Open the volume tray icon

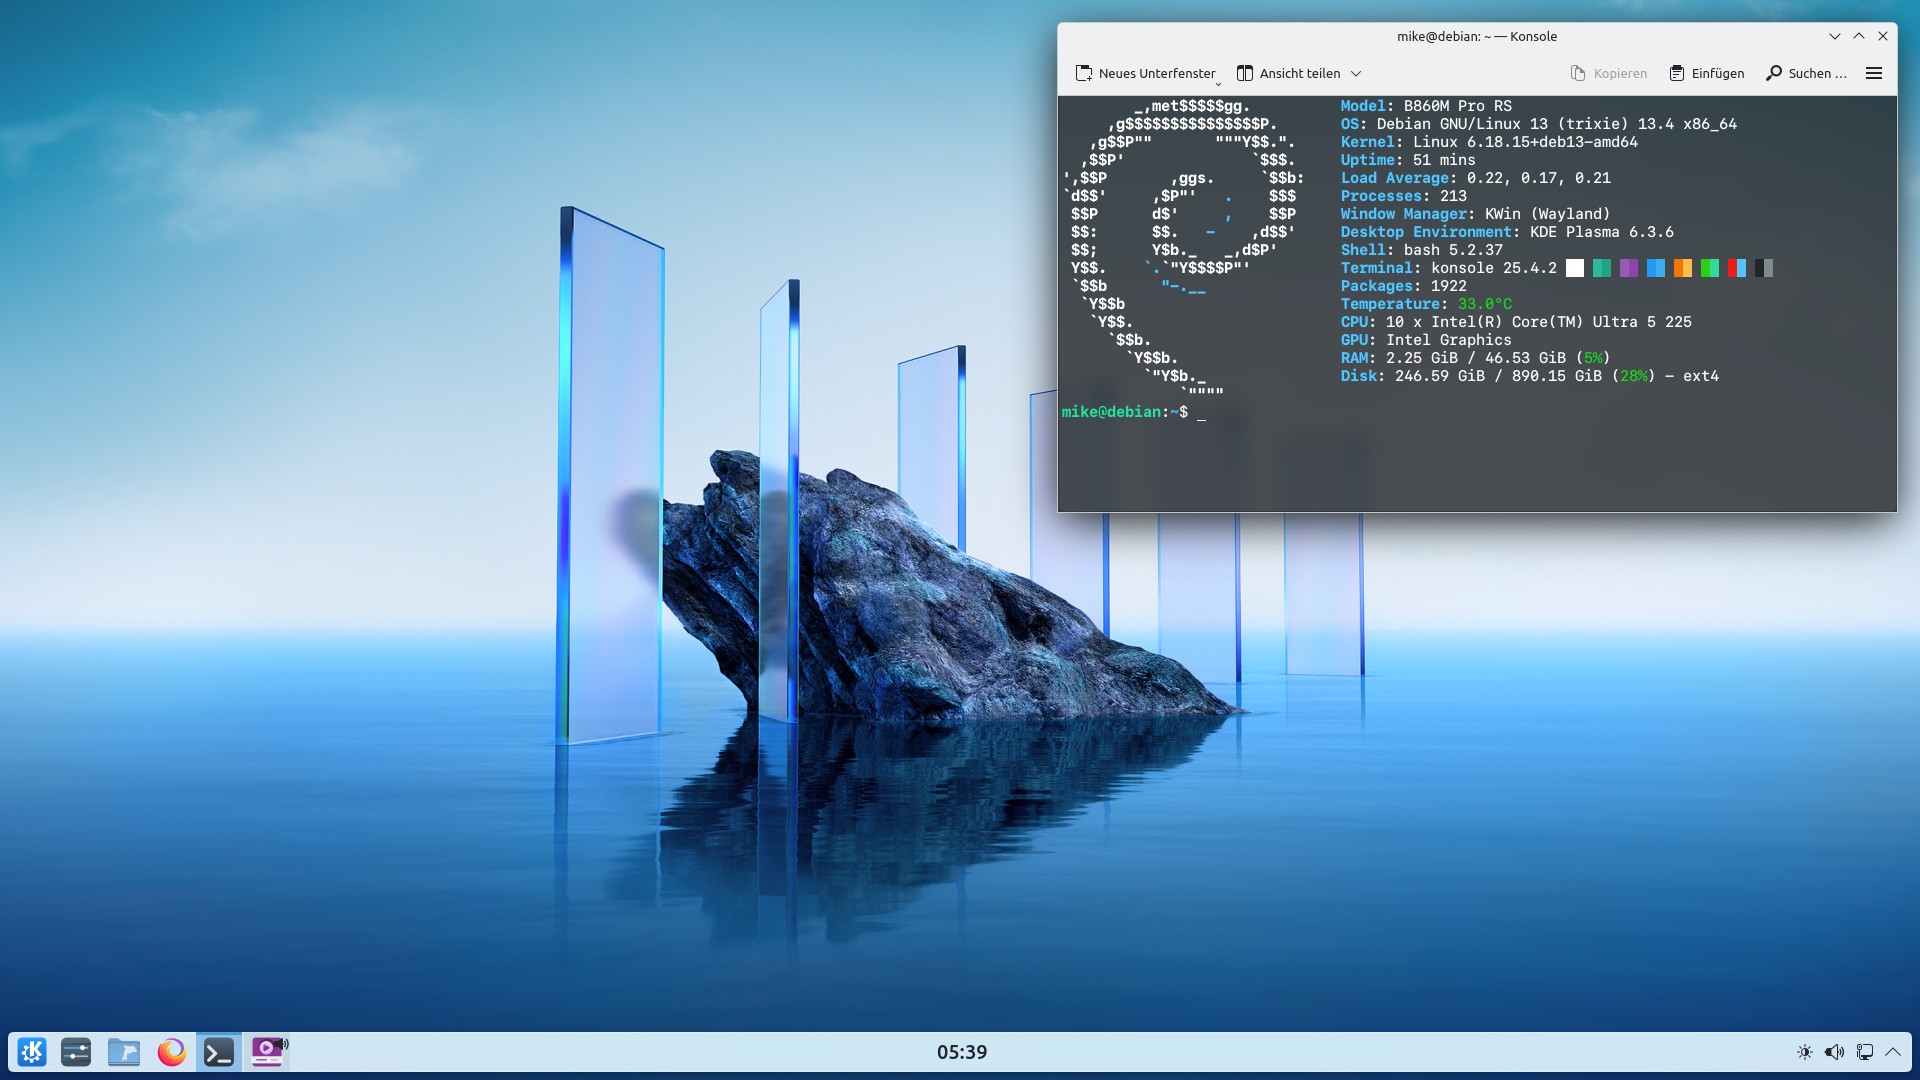point(1834,1052)
